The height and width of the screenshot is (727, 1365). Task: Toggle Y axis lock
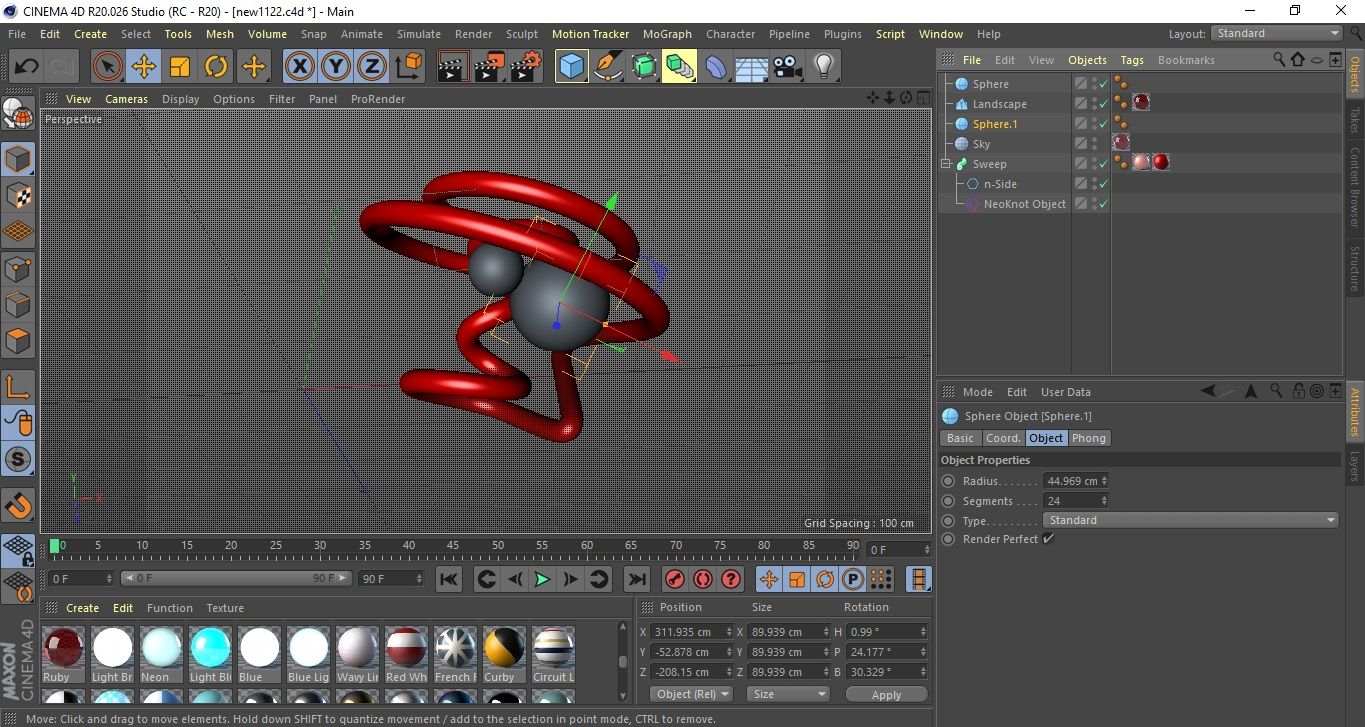[x=336, y=67]
